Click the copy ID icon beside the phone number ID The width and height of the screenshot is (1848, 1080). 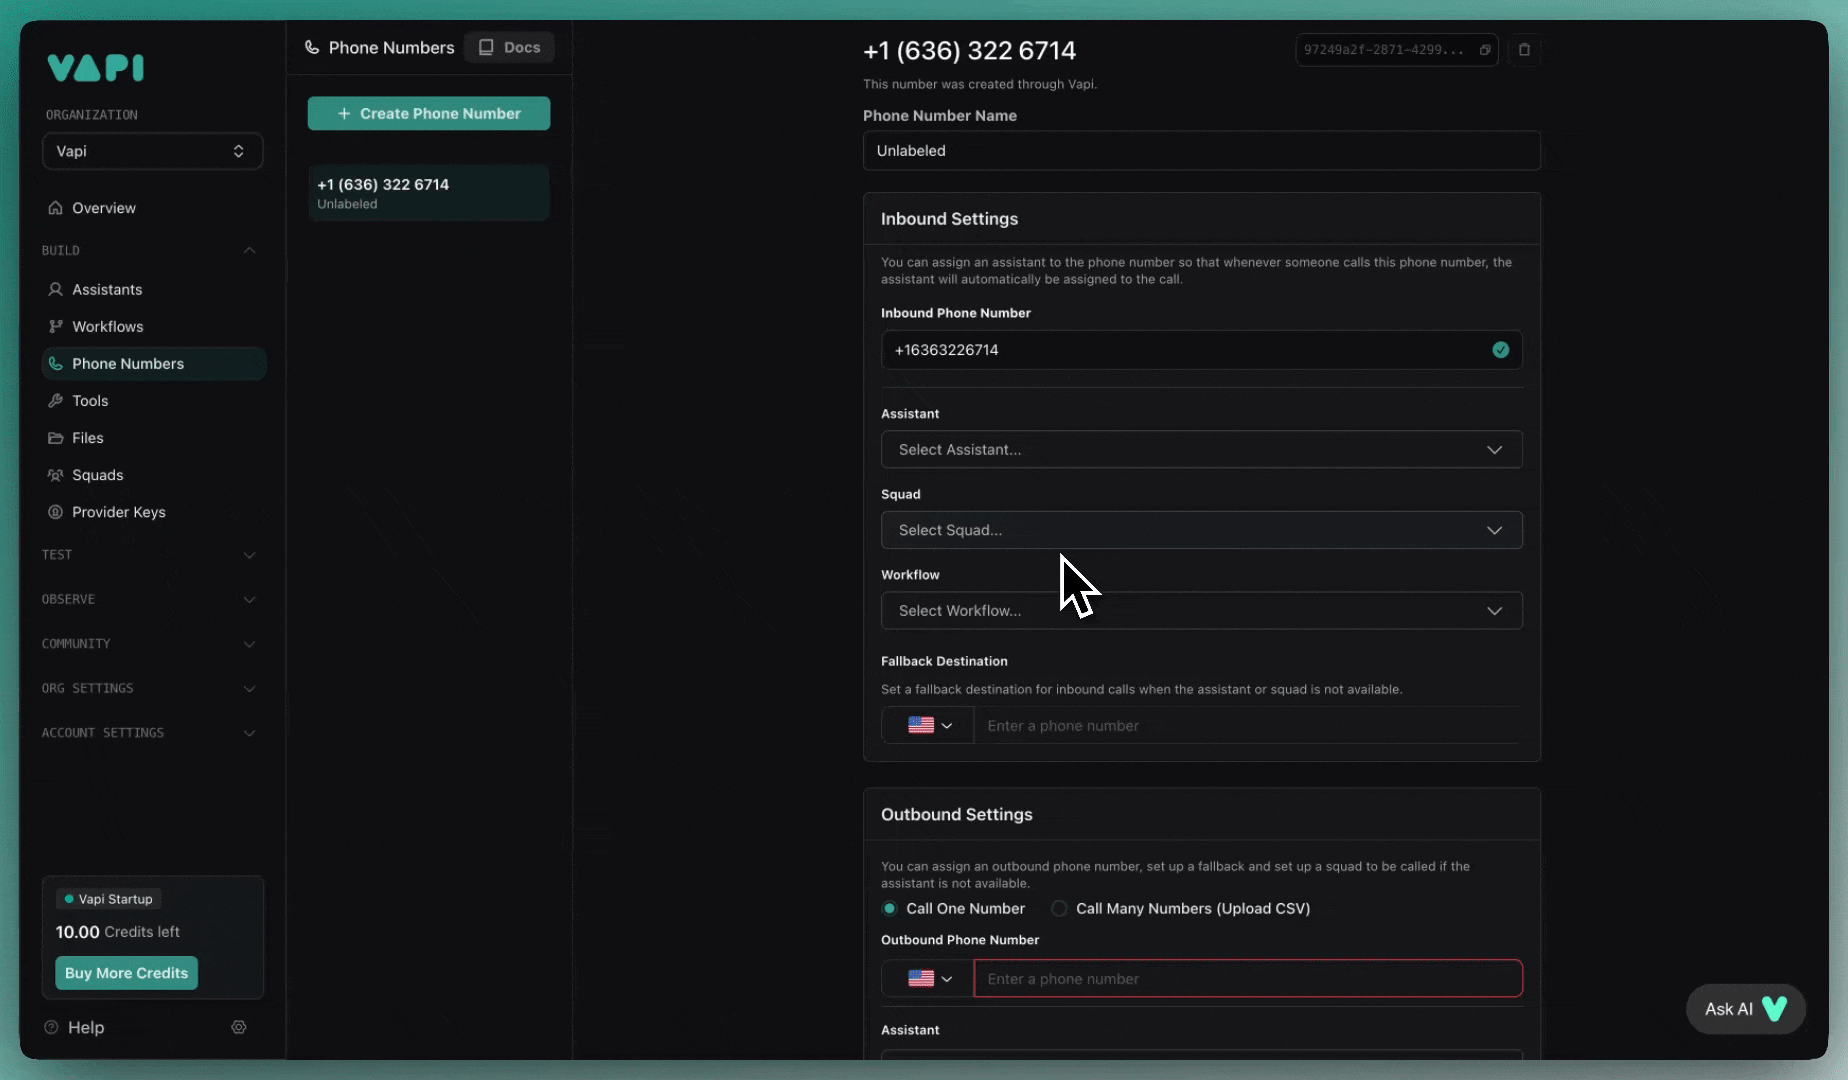(x=1485, y=50)
